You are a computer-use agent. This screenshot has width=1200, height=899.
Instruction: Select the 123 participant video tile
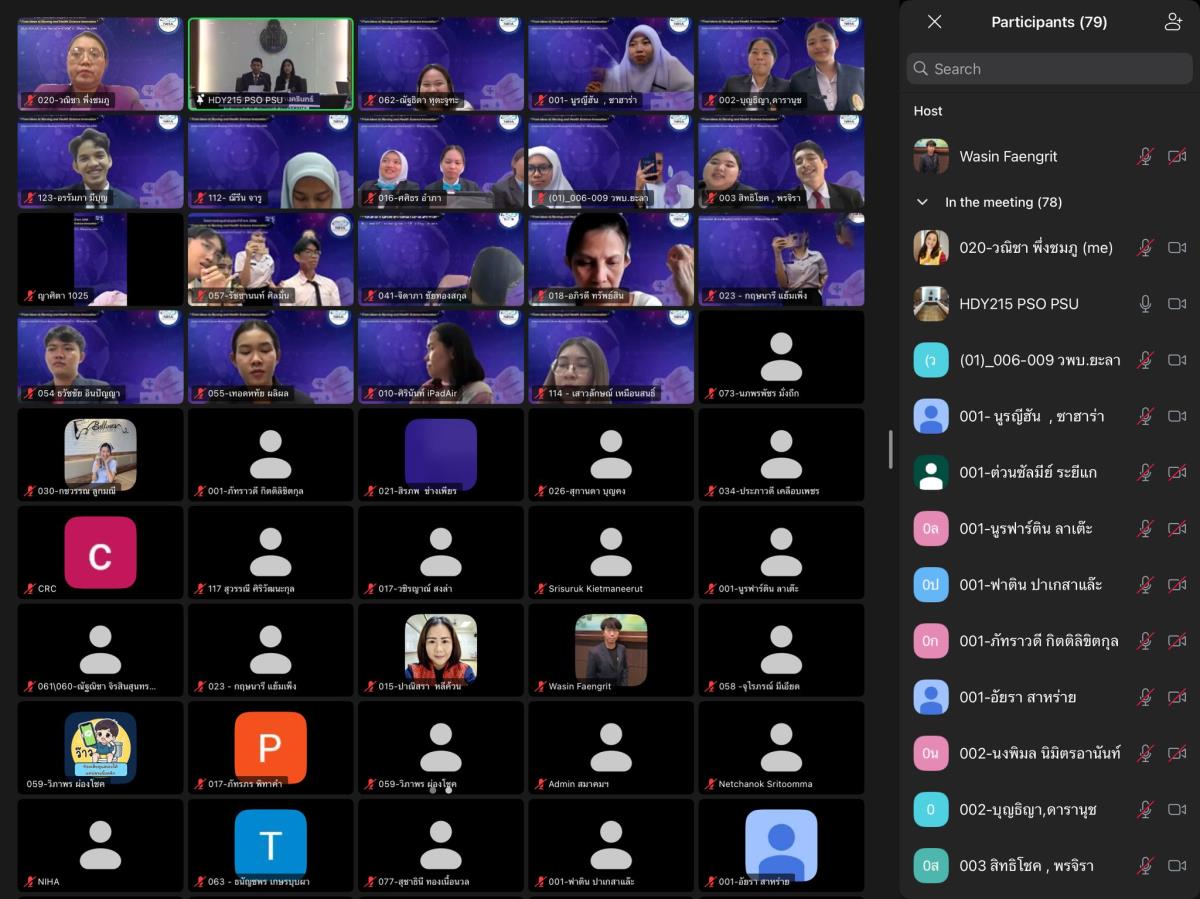(100, 161)
